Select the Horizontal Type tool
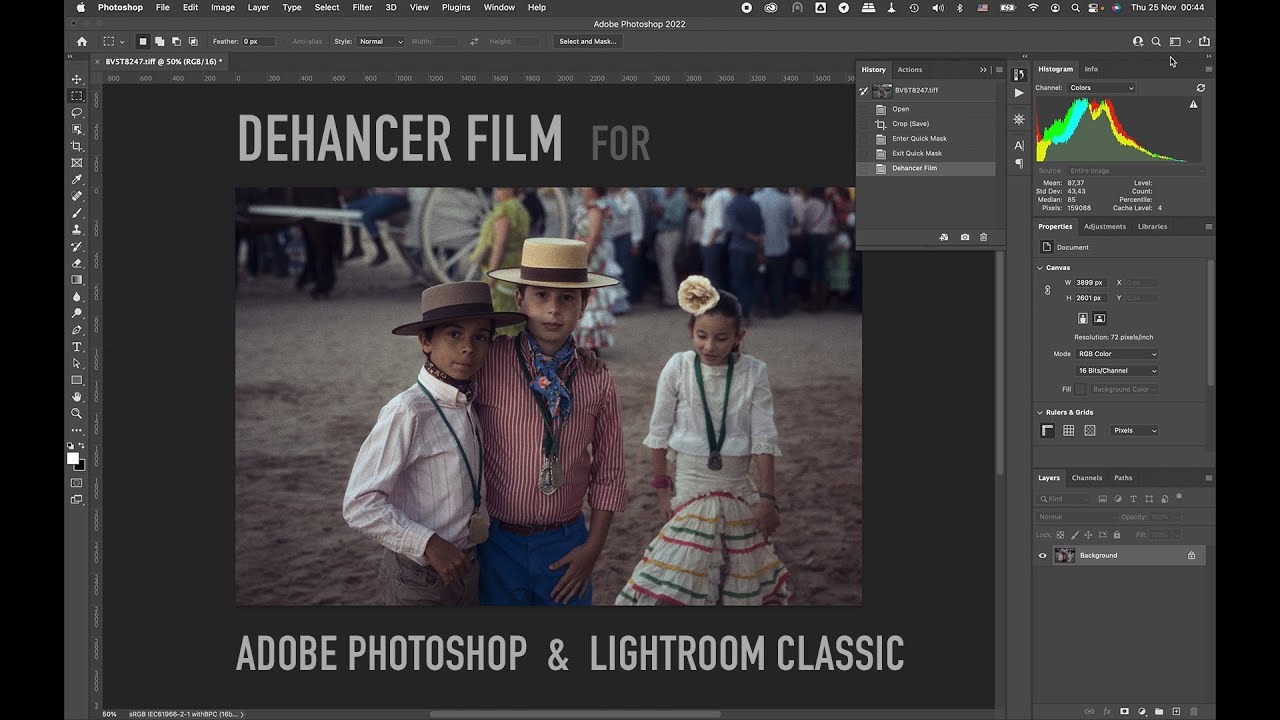This screenshot has width=1280, height=720. tap(76, 347)
